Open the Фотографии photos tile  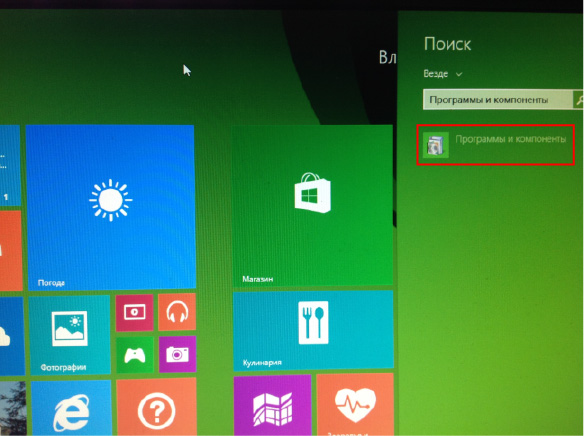(x=69, y=335)
